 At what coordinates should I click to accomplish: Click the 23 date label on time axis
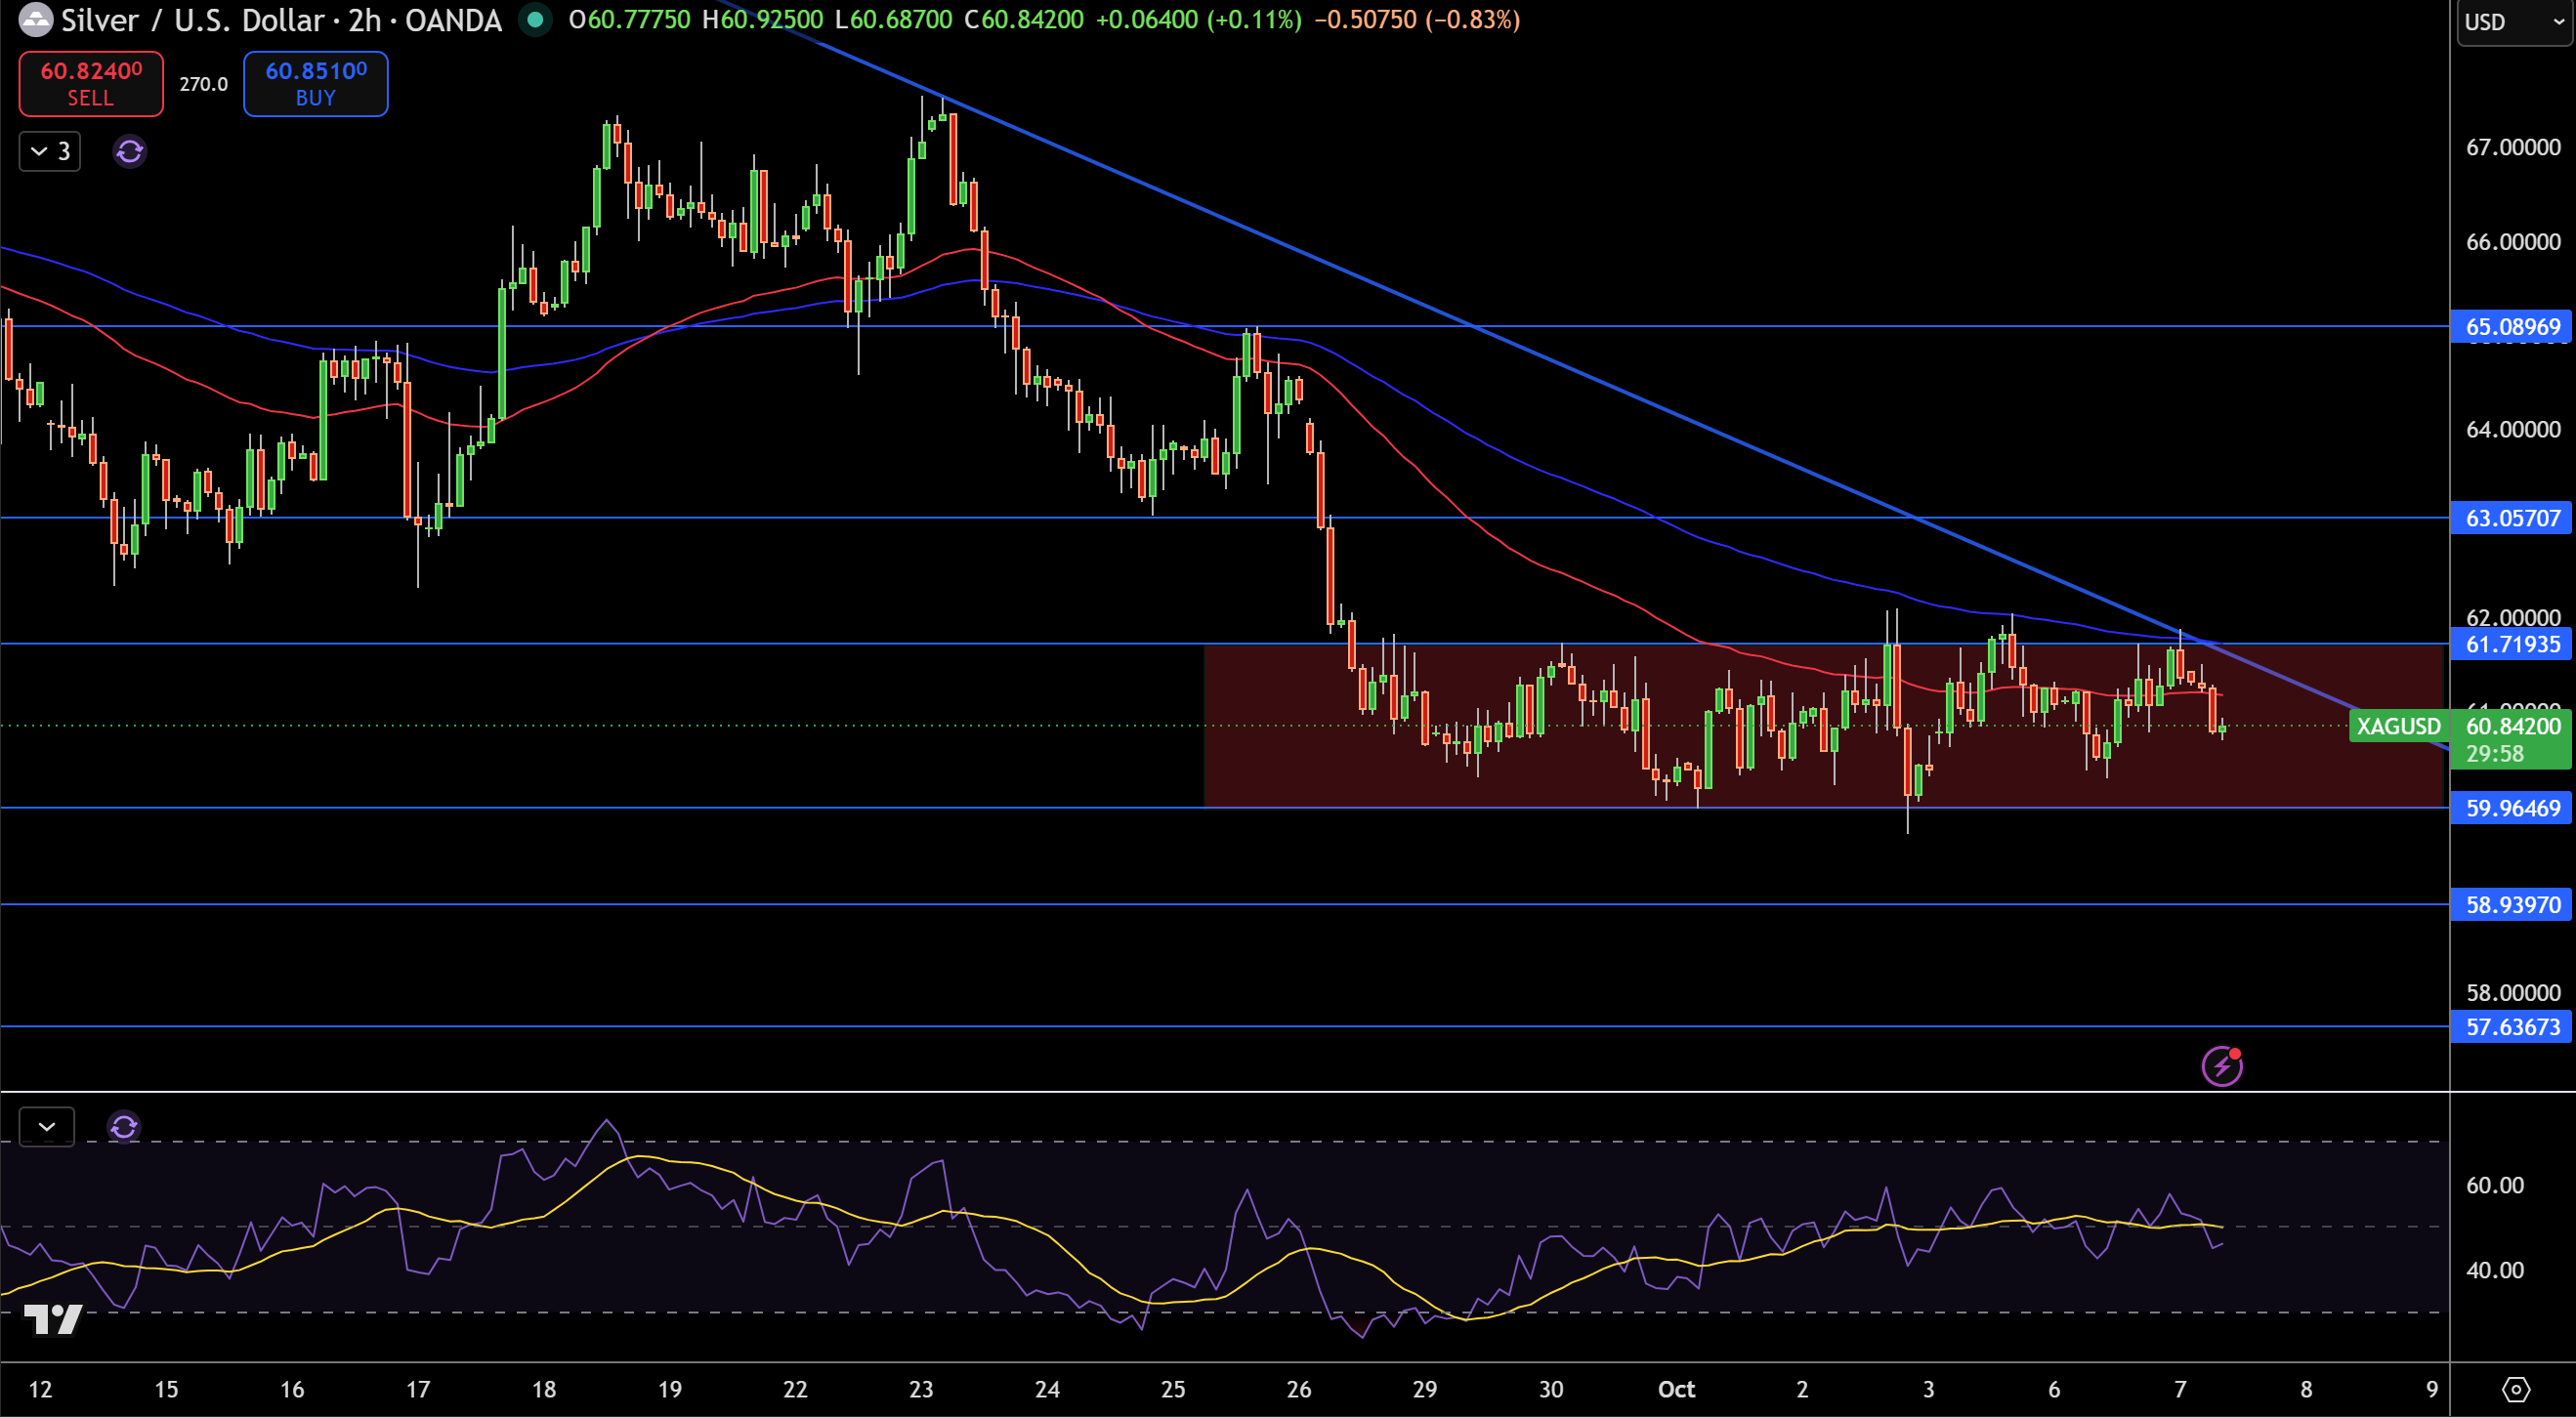(921, 1389)
